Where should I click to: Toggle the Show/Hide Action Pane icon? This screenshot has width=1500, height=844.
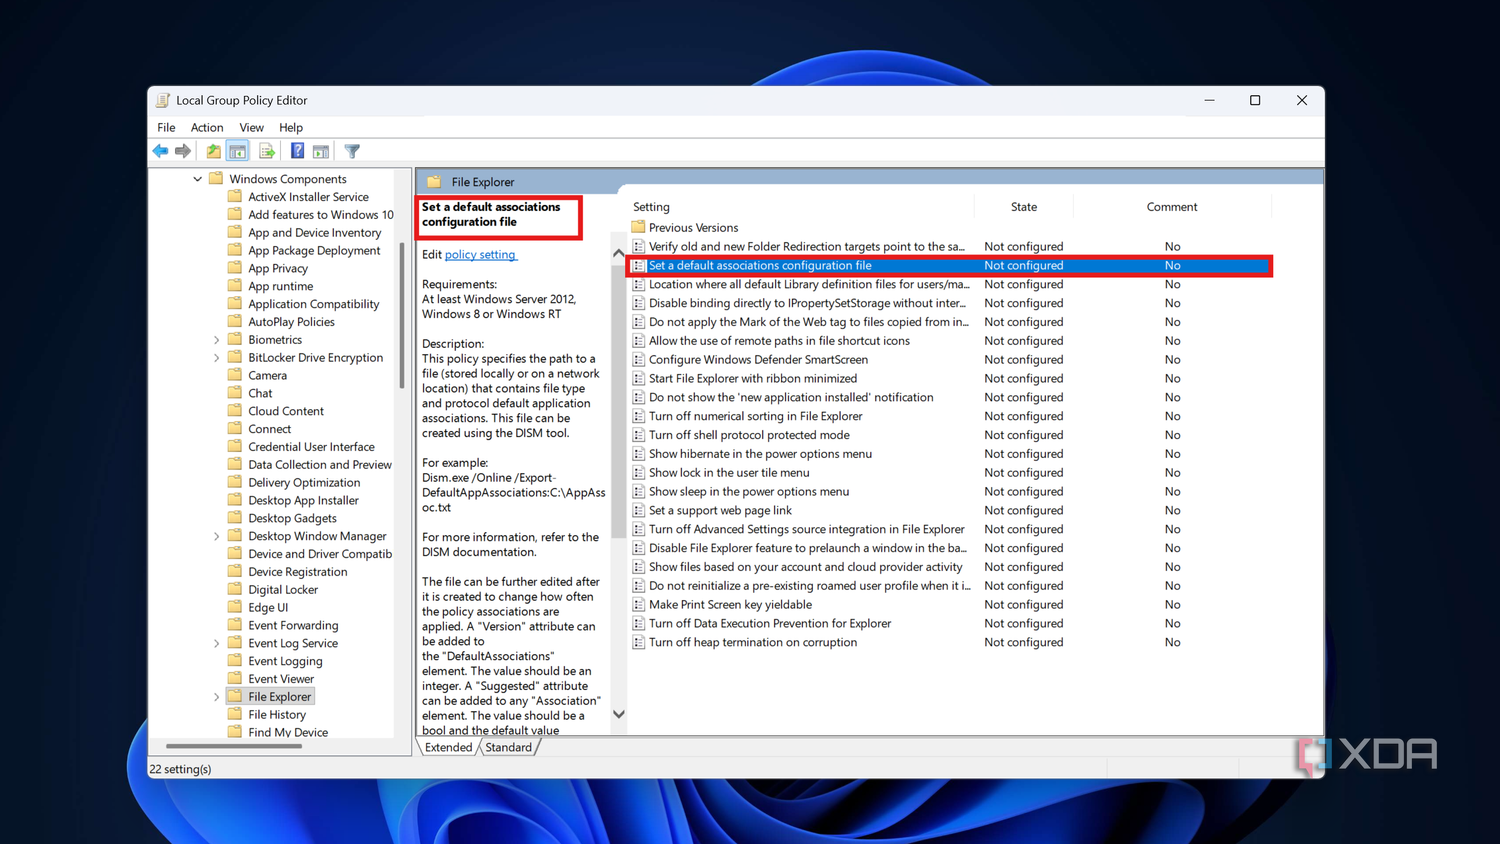pos(321,151)
